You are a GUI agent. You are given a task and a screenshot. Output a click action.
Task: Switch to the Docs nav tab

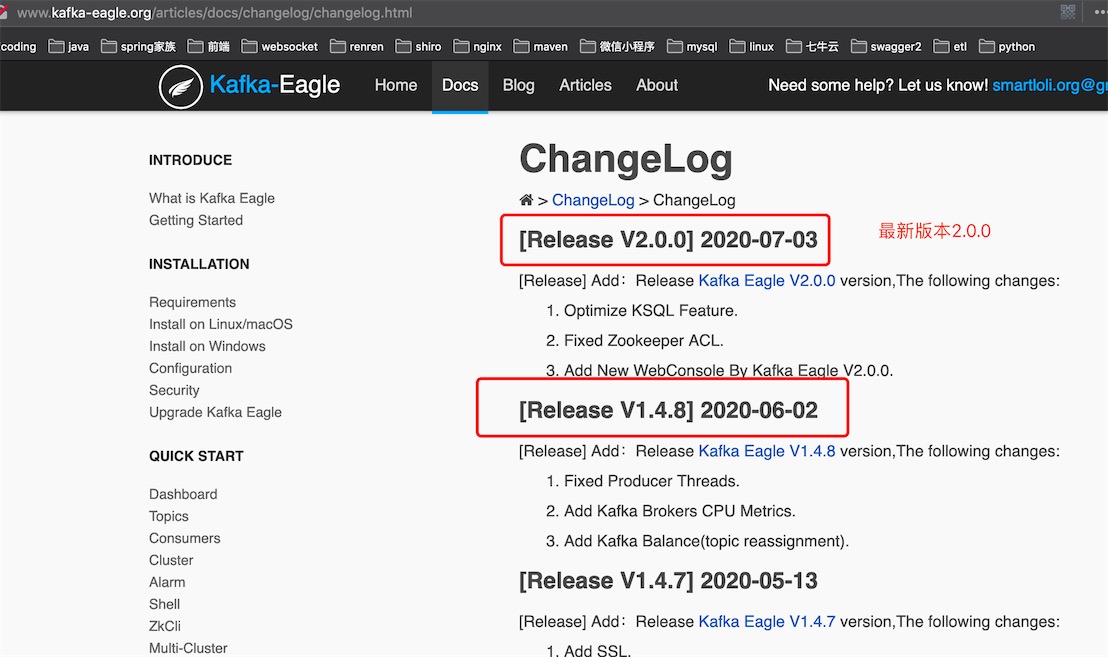pos(460,85)
